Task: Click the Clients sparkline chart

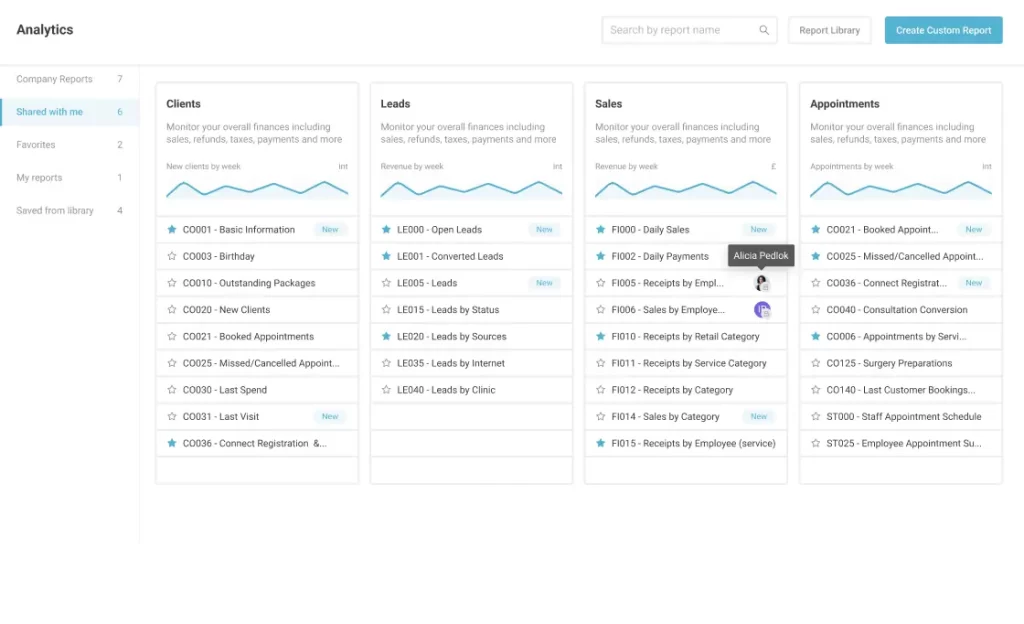Action: 256,188
